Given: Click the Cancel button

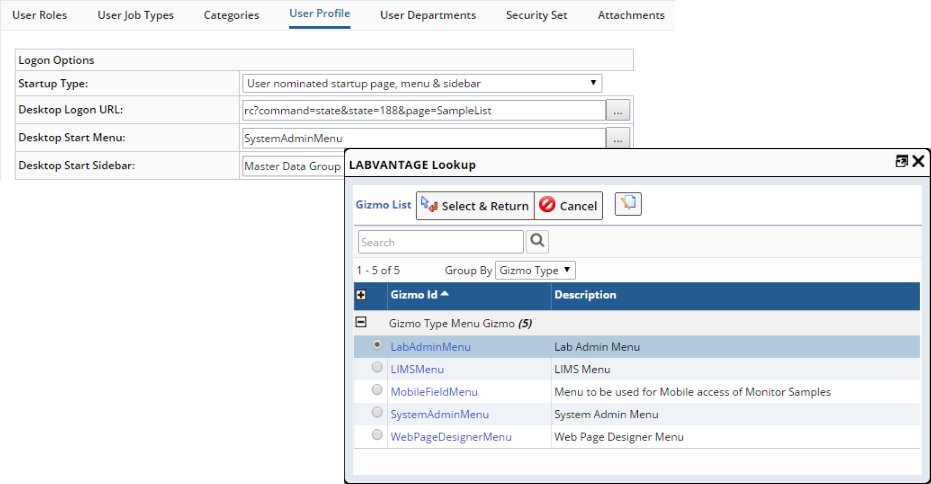Looking at the screenshot, I should pos(568,205).
